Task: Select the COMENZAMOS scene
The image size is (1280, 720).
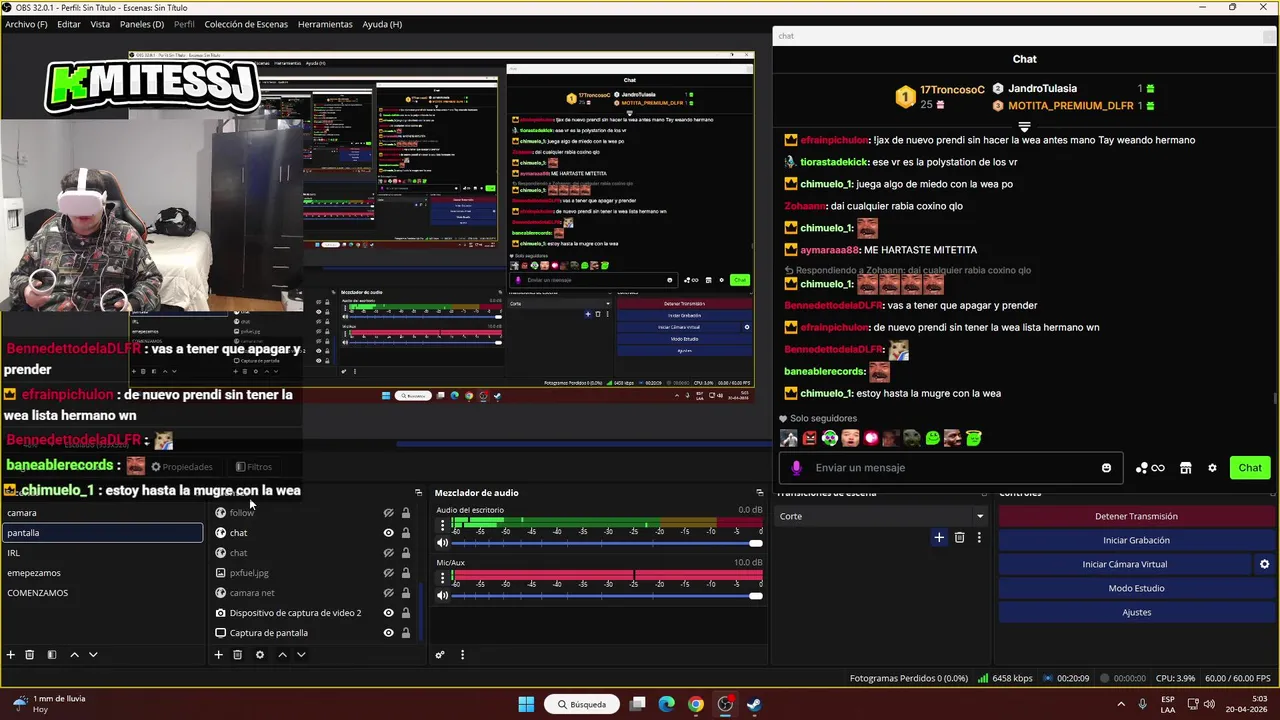Action: (x=102, y=593)
